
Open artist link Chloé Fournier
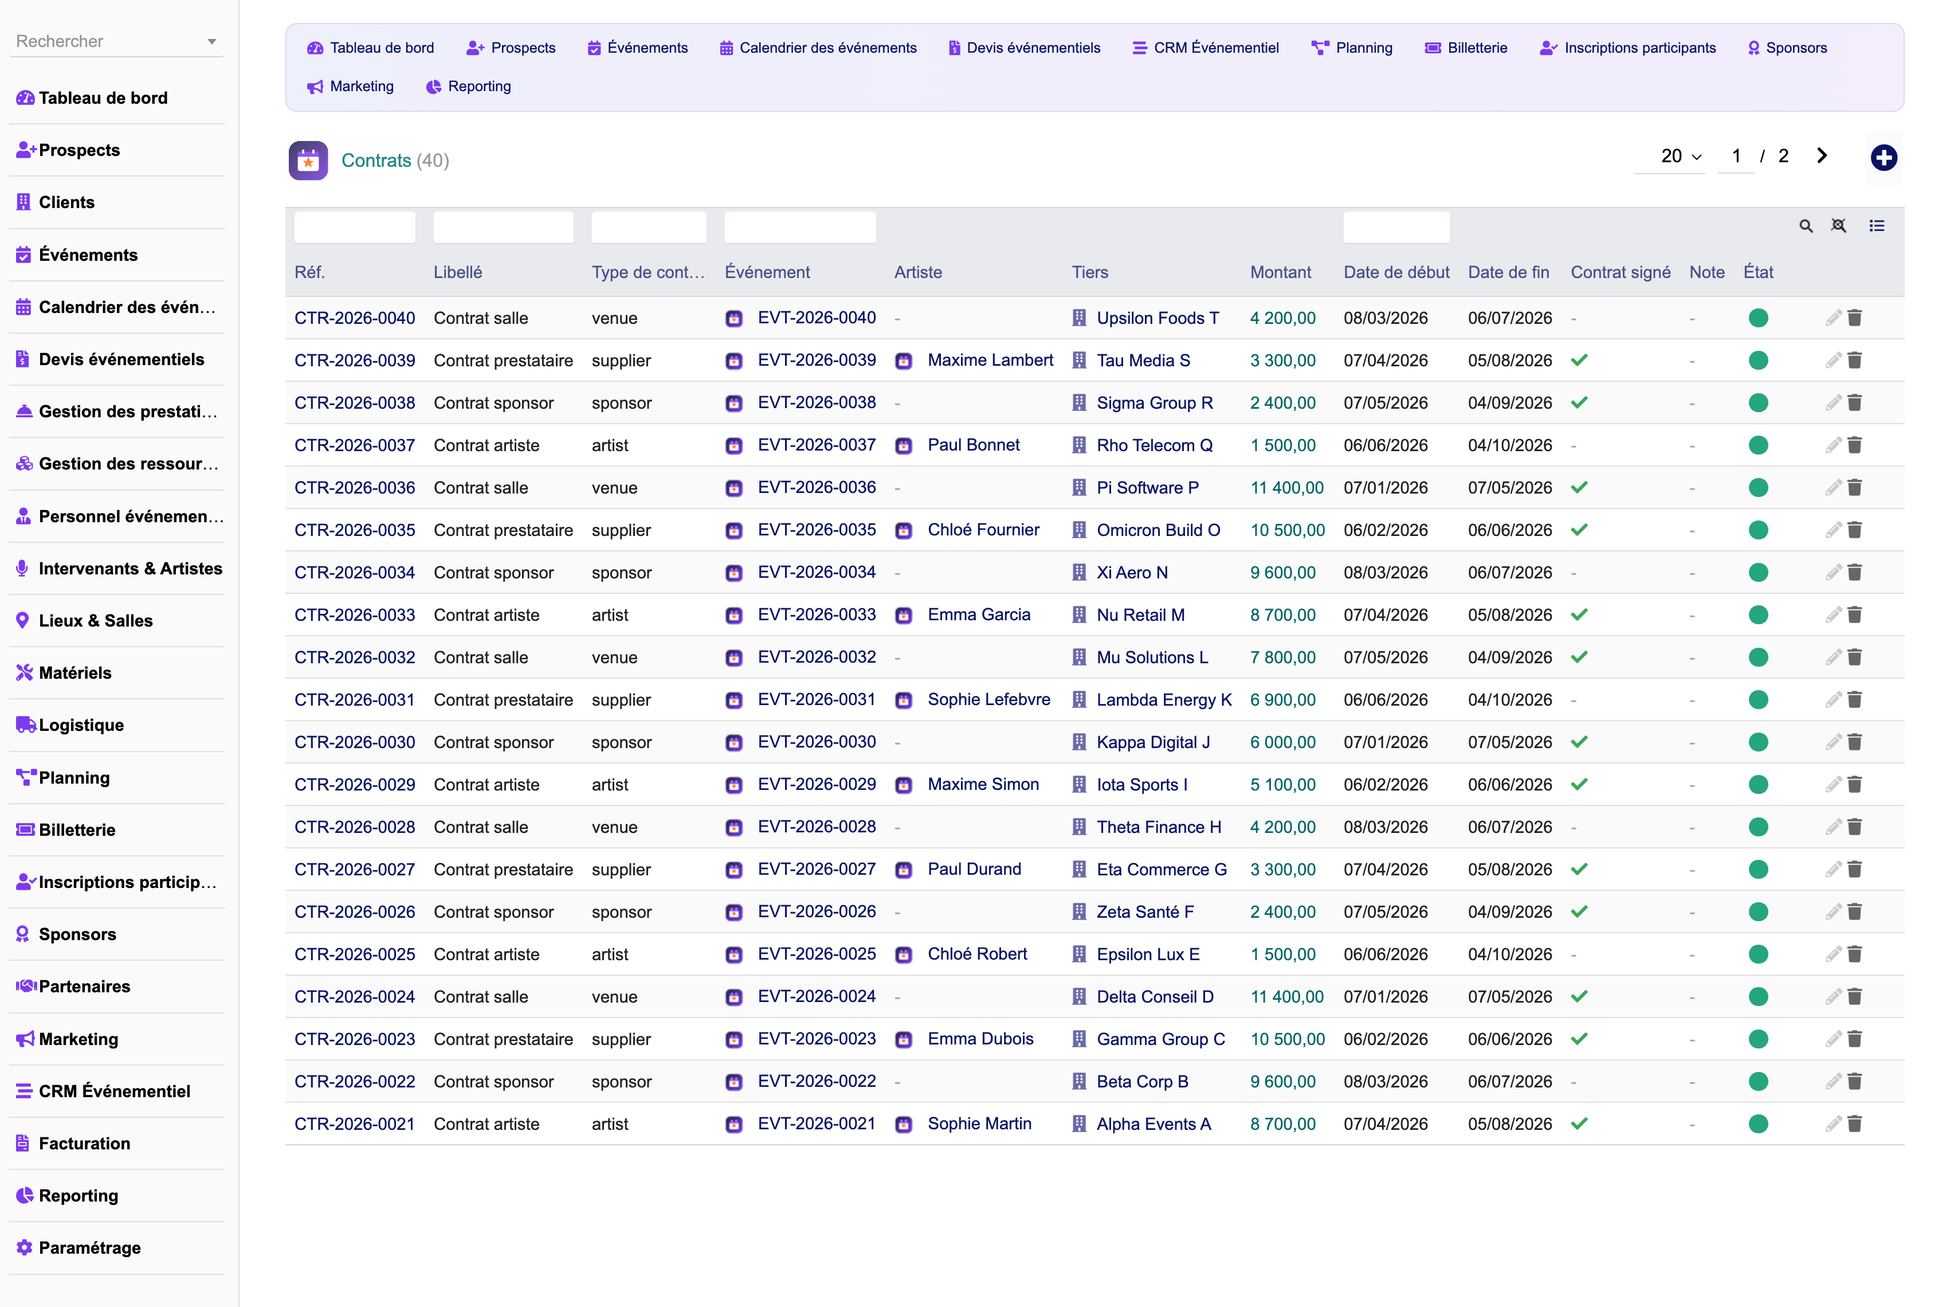984,529
